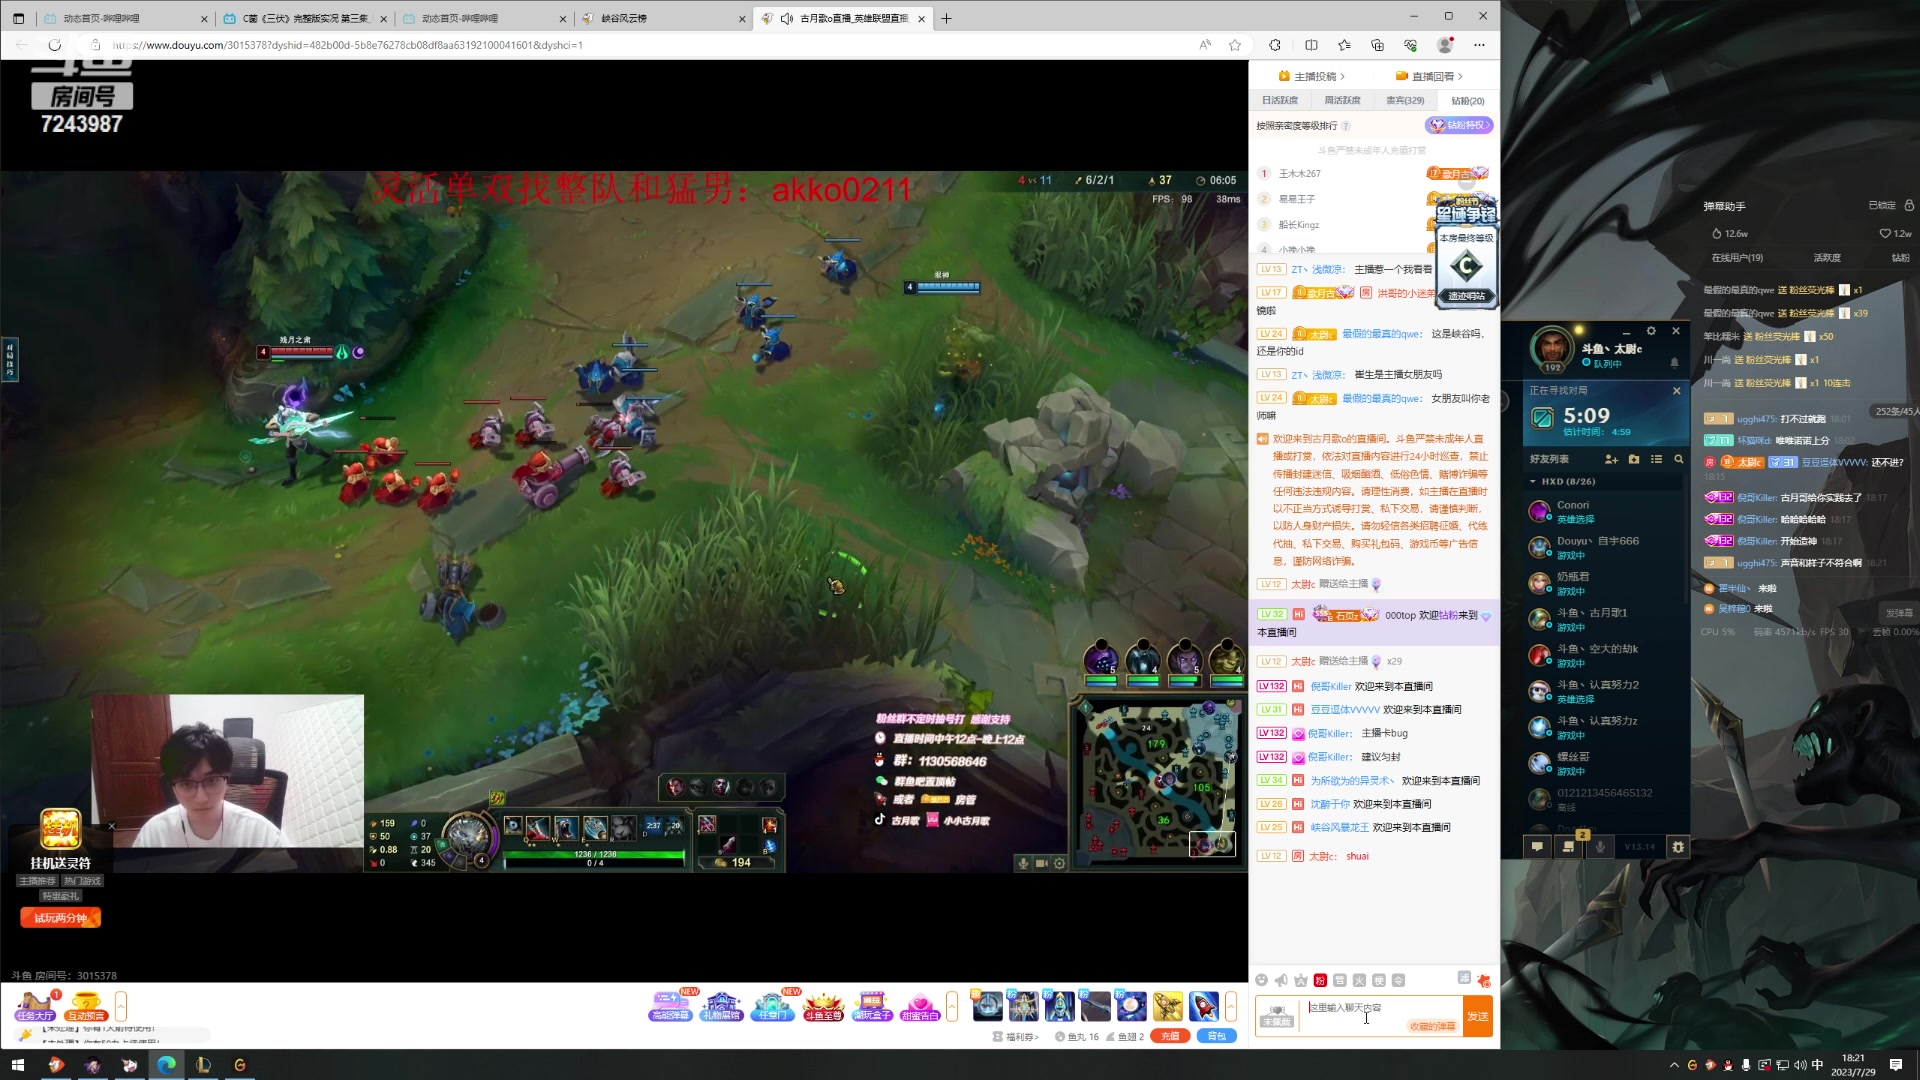The image size is (1920, 1080).
Task: Open 礼物展馆 gift hall icon
Action: click(721, 1005)
